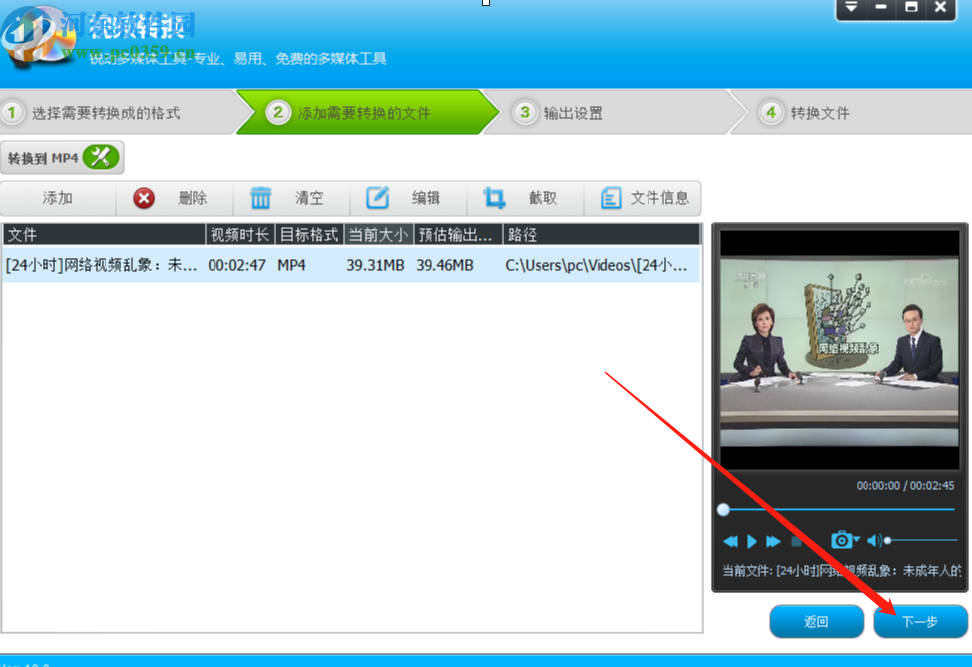This screenshot has height=667, width=972.
Task: Sort by the 预估输出 column header
Action: tap(457, 234)
